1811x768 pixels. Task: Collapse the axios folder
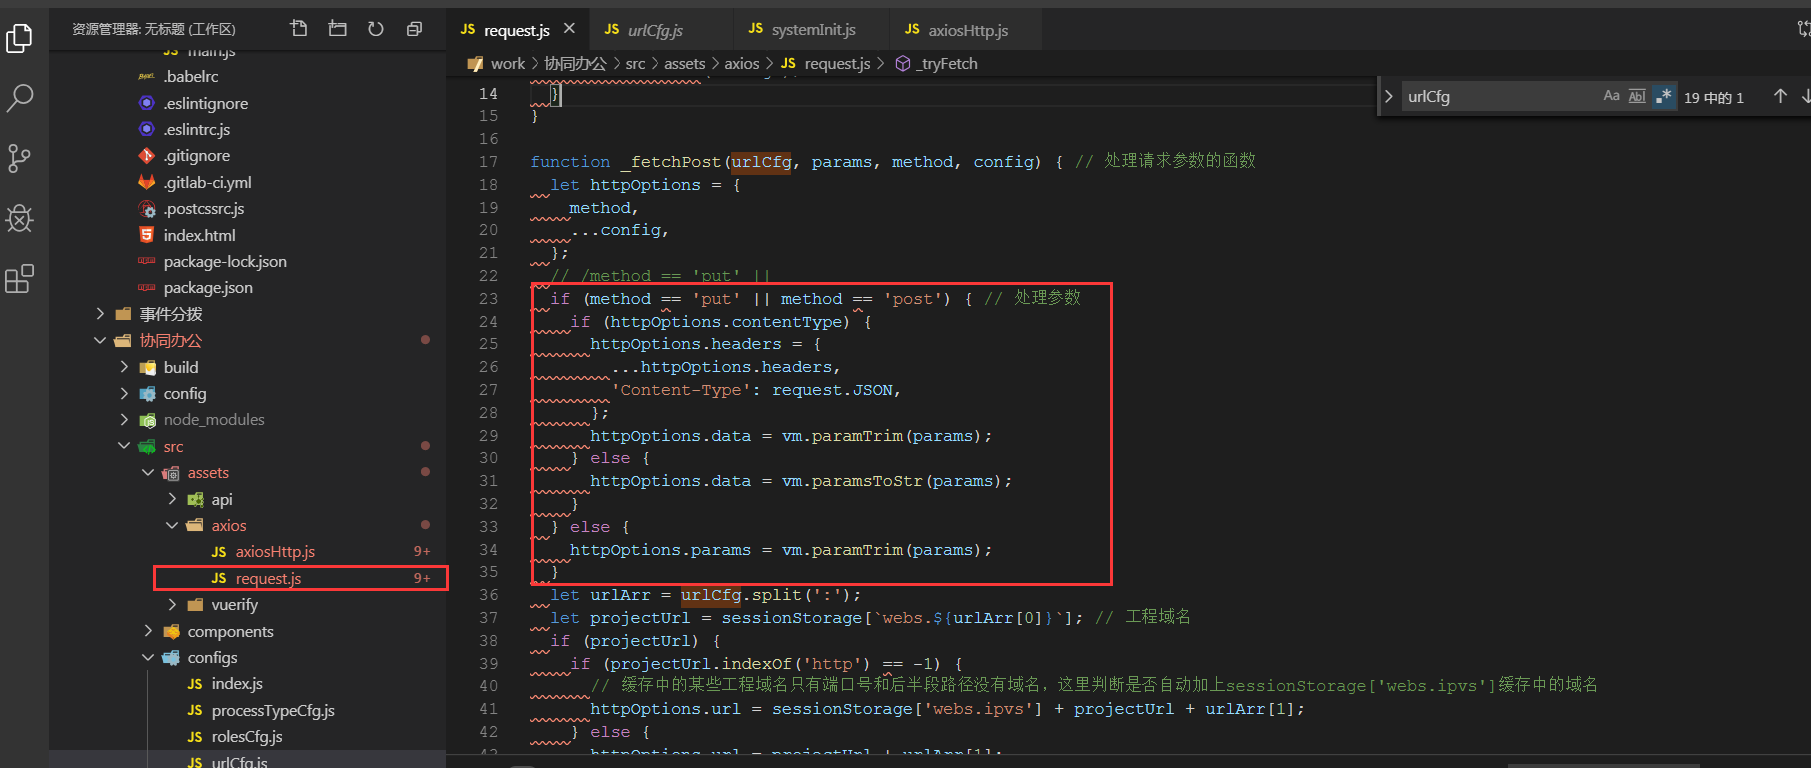click(172, 525)
